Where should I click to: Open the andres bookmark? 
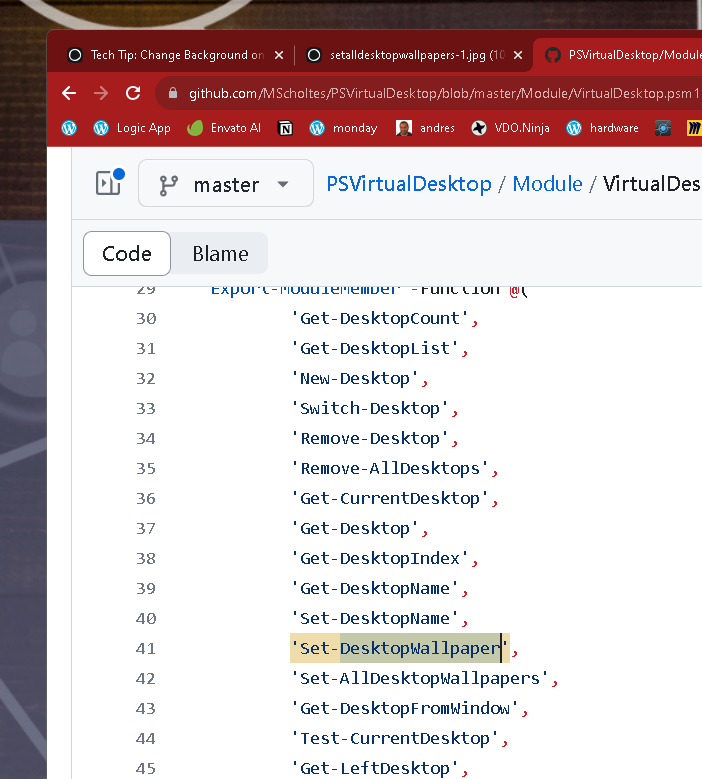[425, 128]
